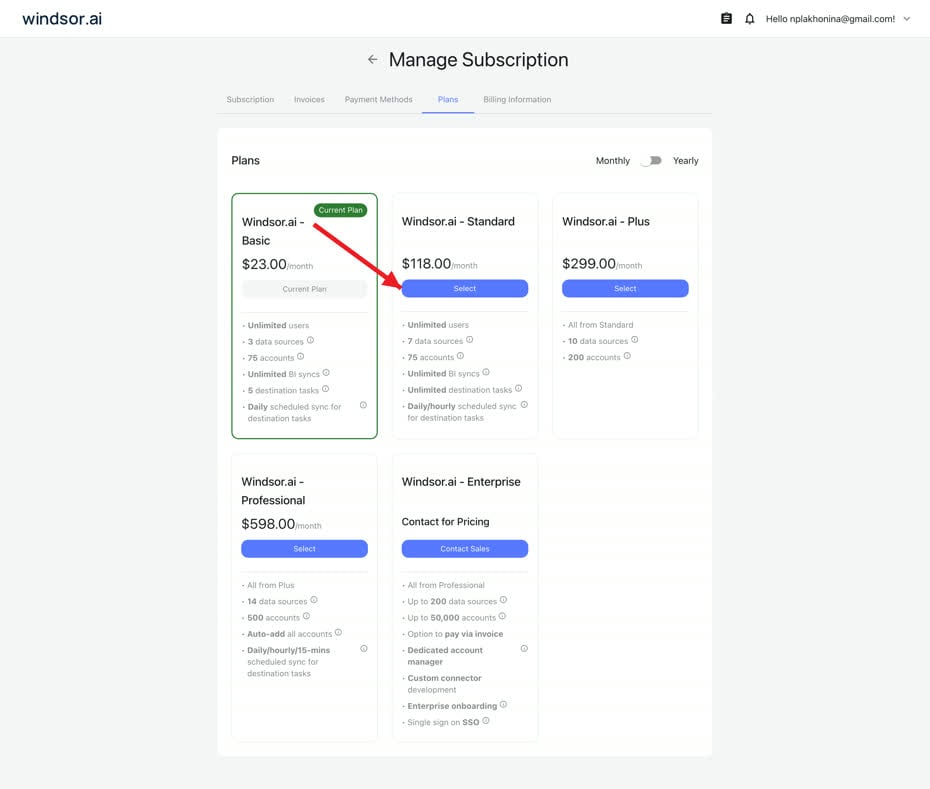Open info icon for Standard 75 accounts

460,356
